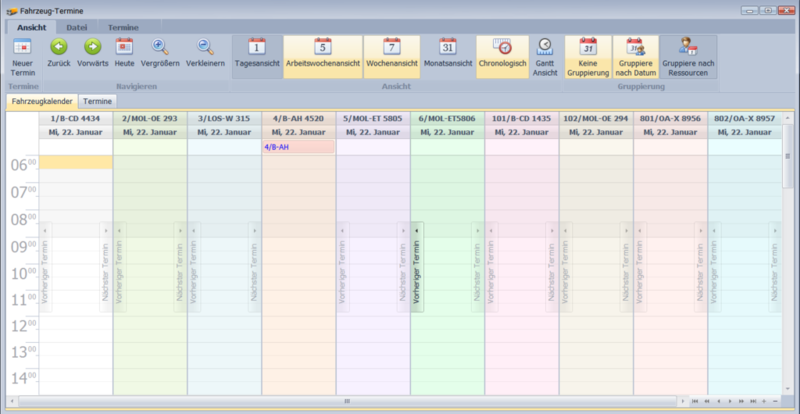The height and width of the screenshot is (414, 800).
Task: Zoom out using Verkleinern
Action: 205,53
